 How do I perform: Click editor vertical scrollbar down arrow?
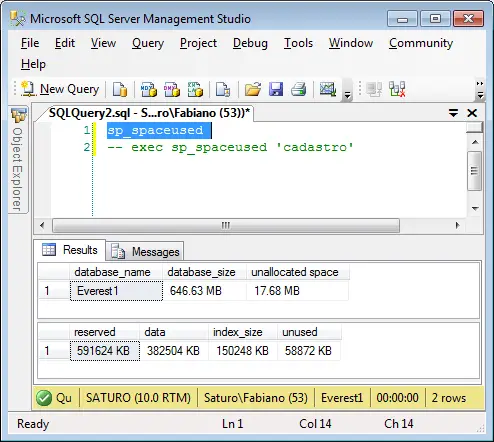(x=475, y=208)
